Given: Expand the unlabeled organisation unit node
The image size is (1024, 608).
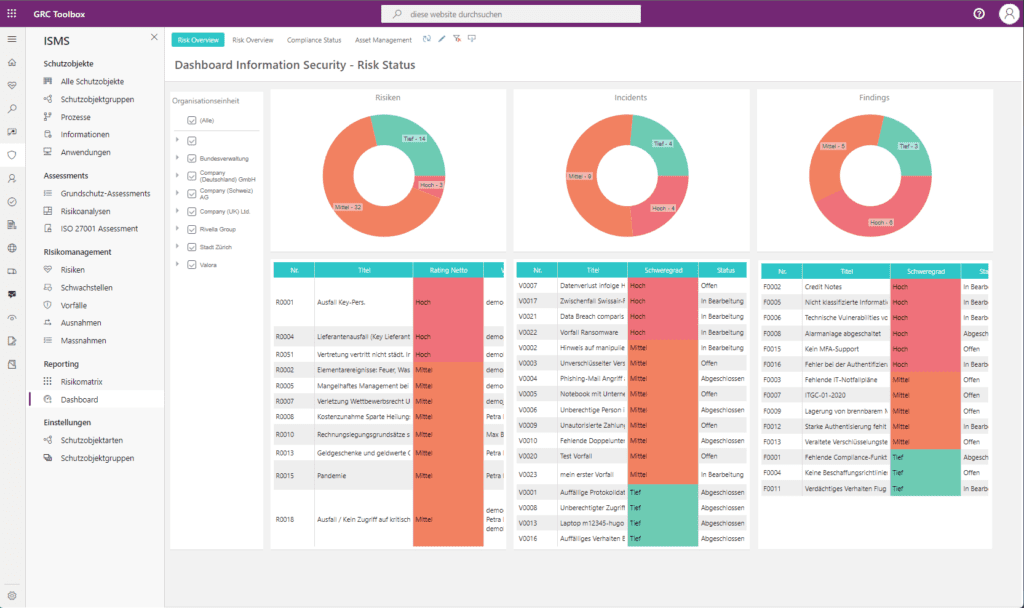Looking at the screenshot, I should [x=177, y=139].
